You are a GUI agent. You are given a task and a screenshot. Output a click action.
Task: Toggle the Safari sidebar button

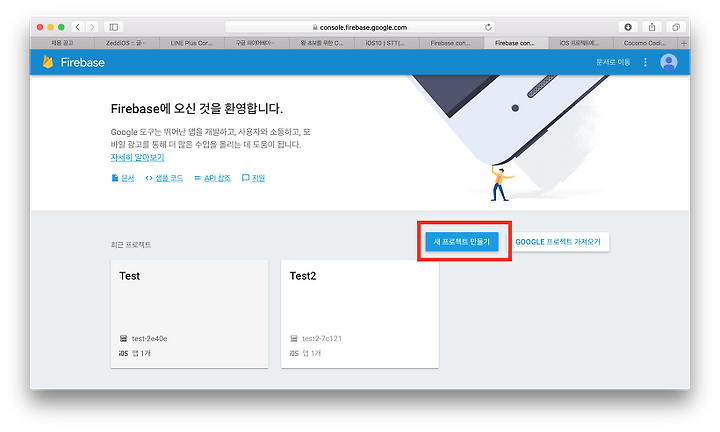click(x=113, y=27)
